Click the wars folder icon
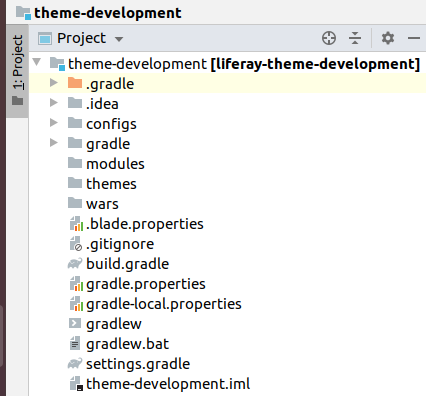Viewport: 426px width, 396px height. (75, 202)
